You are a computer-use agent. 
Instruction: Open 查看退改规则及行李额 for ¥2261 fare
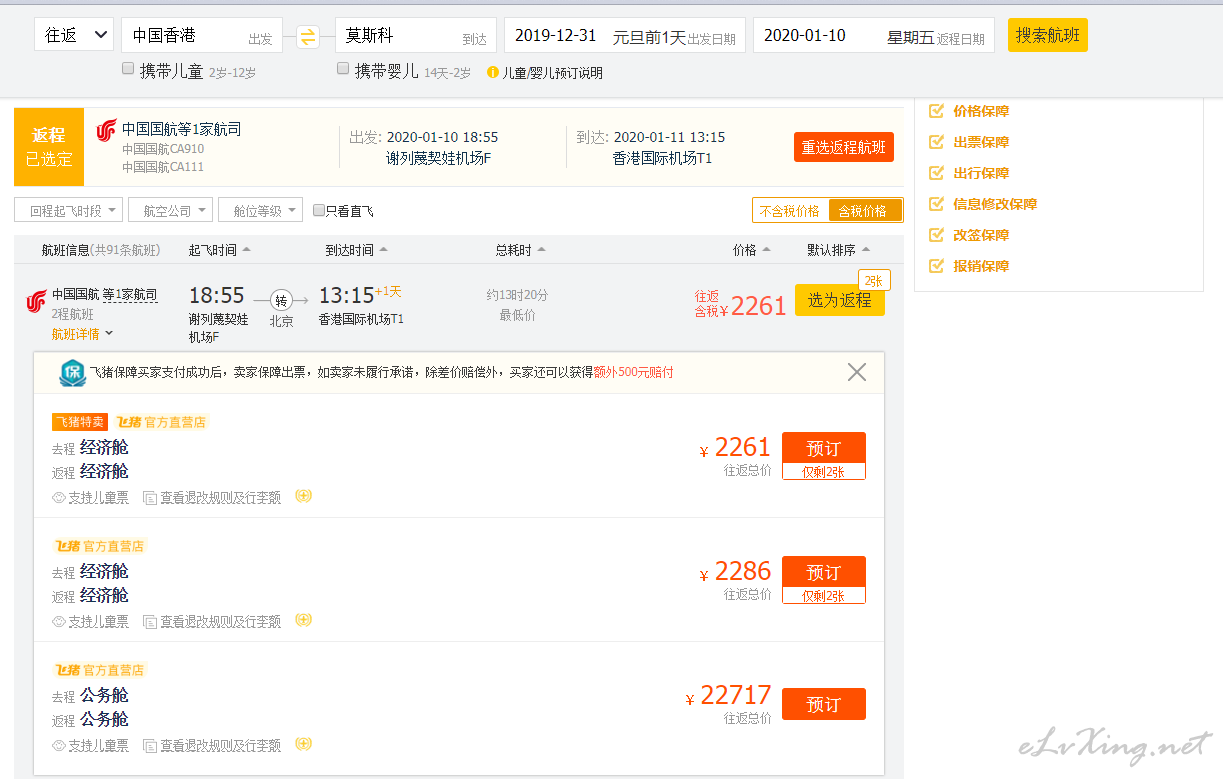pos(221,497)
